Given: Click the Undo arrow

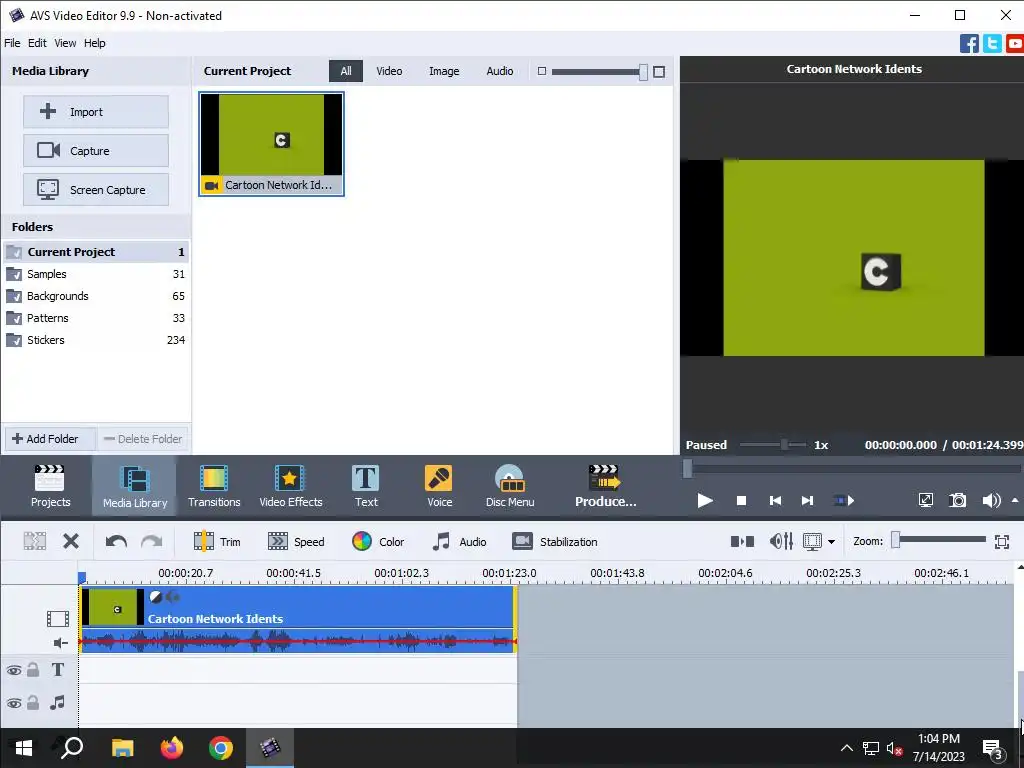Looking at the screenshot, I should pos(116,541).
